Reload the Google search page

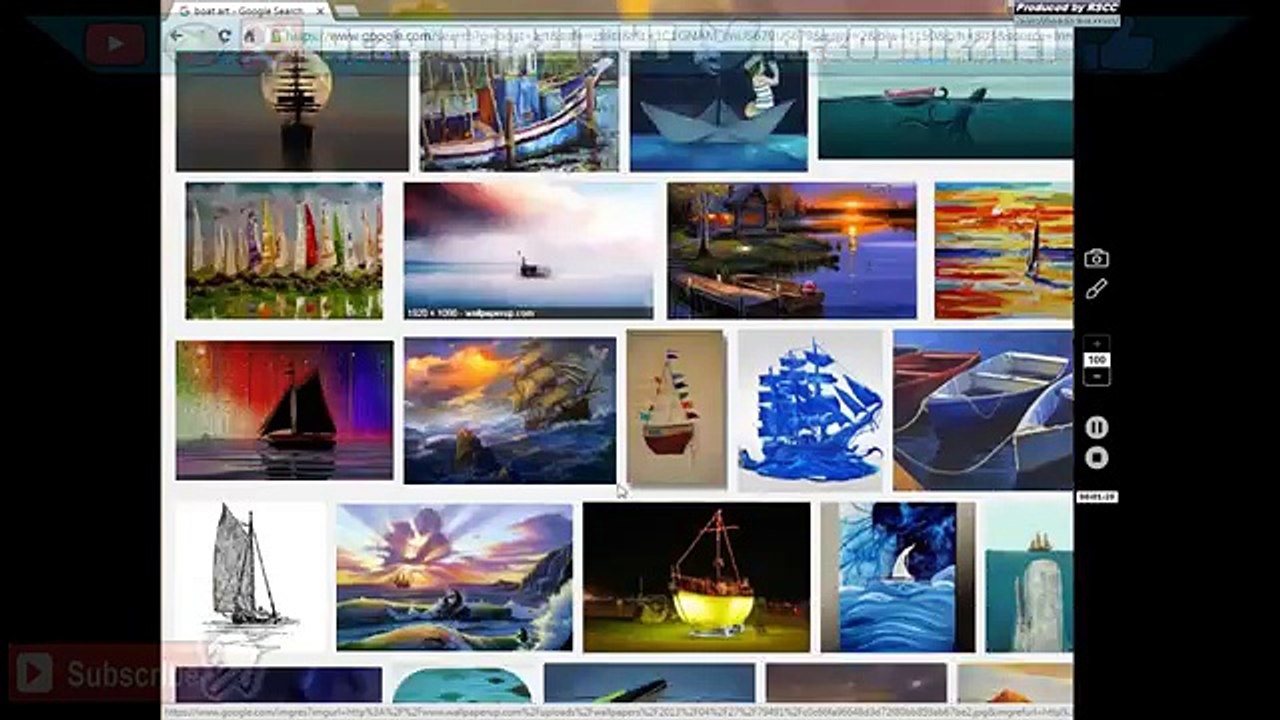coord(224,36)
